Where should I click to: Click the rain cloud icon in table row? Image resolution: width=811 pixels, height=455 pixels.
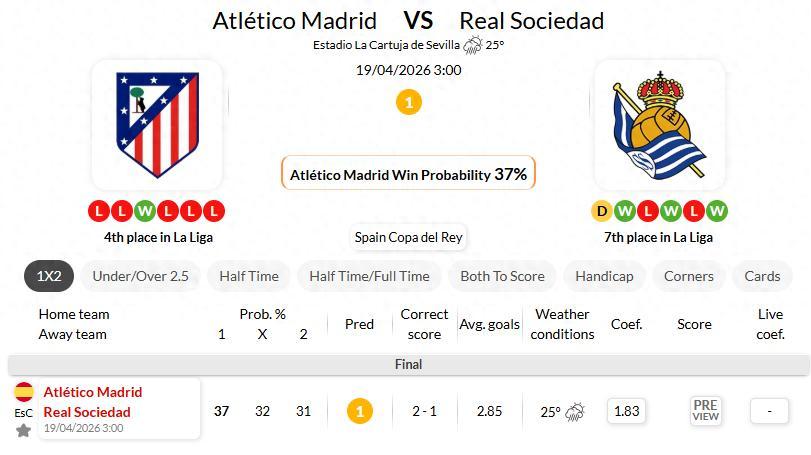tap(575, 412)
